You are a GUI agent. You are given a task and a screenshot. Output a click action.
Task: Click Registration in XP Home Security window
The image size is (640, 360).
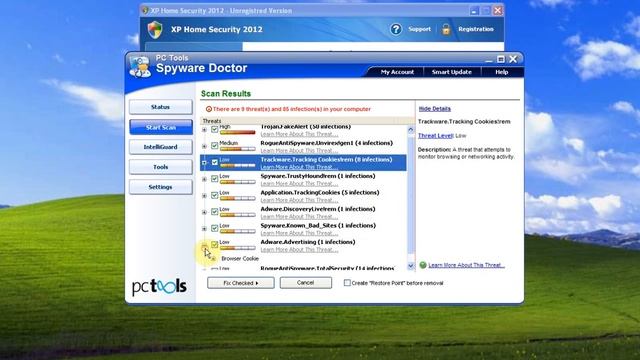[476, 29]
